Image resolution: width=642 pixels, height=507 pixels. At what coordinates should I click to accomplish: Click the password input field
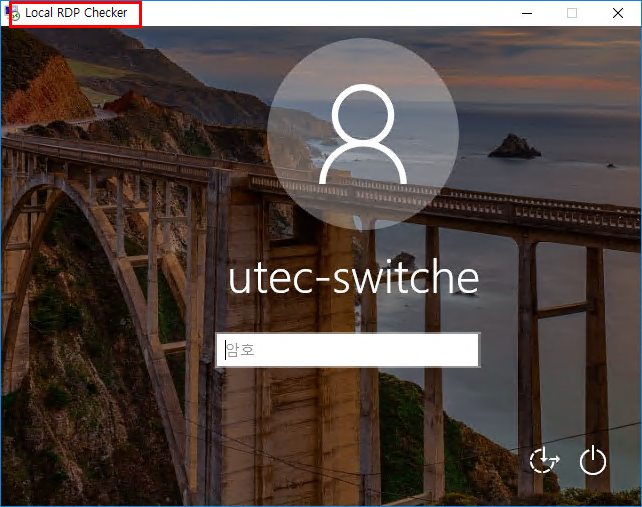click(x=348, y=350)
